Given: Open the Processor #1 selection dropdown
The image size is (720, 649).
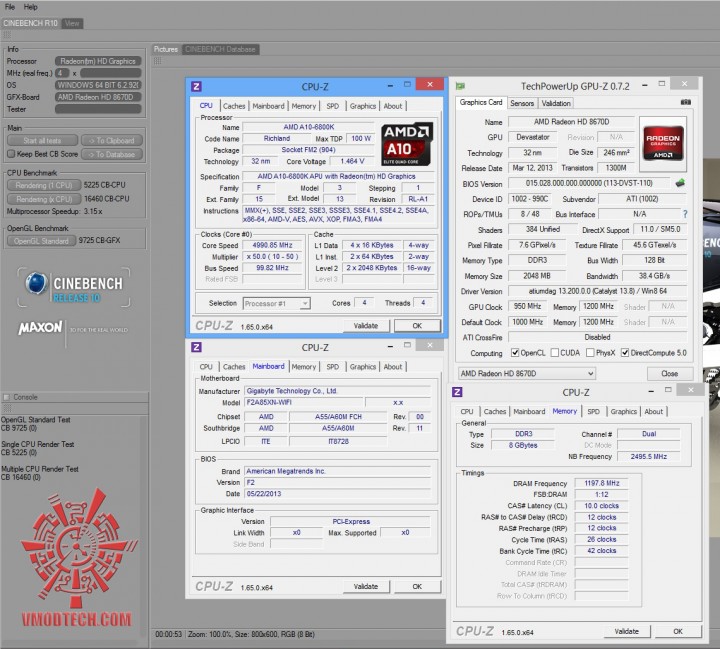Looking at the screenshot, I should 276,304.
